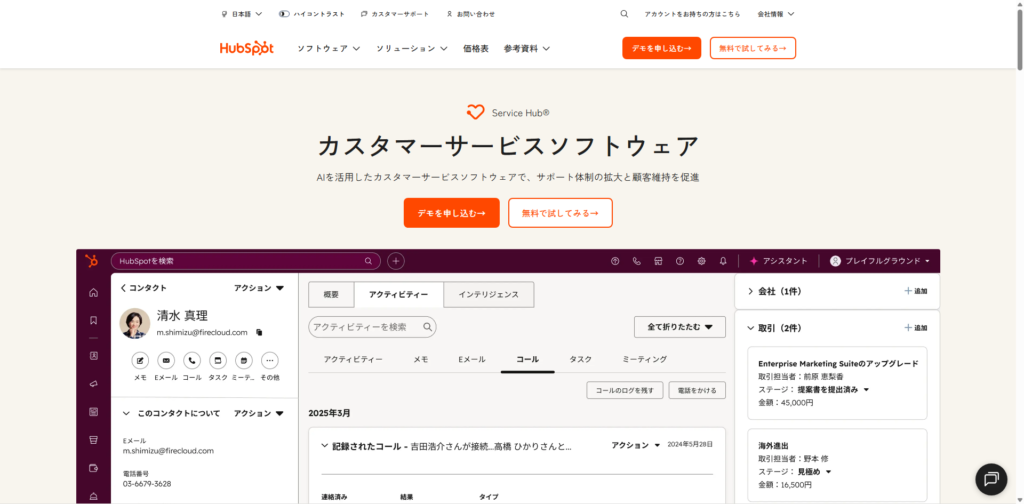1024x504 pixels.
Task: Open the カスタマーサポート link
Action: 395,14
